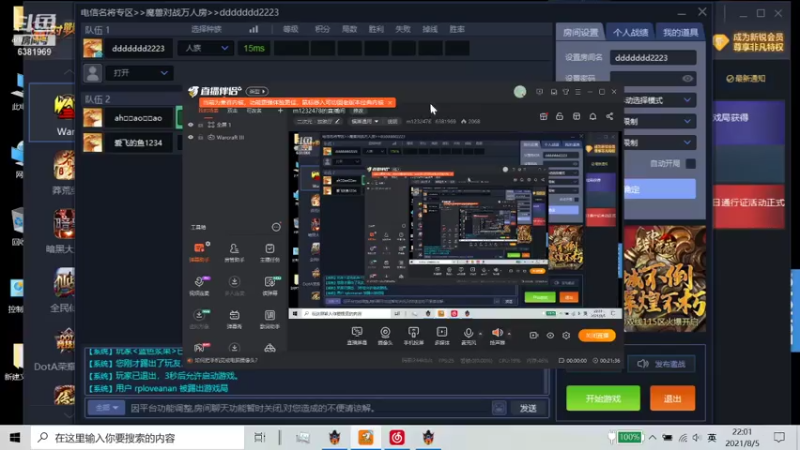This screenshot has height=450, width=800.
Task: Open the 弹幕助手 danmaku assistant tool
Action: coord(199,252)
